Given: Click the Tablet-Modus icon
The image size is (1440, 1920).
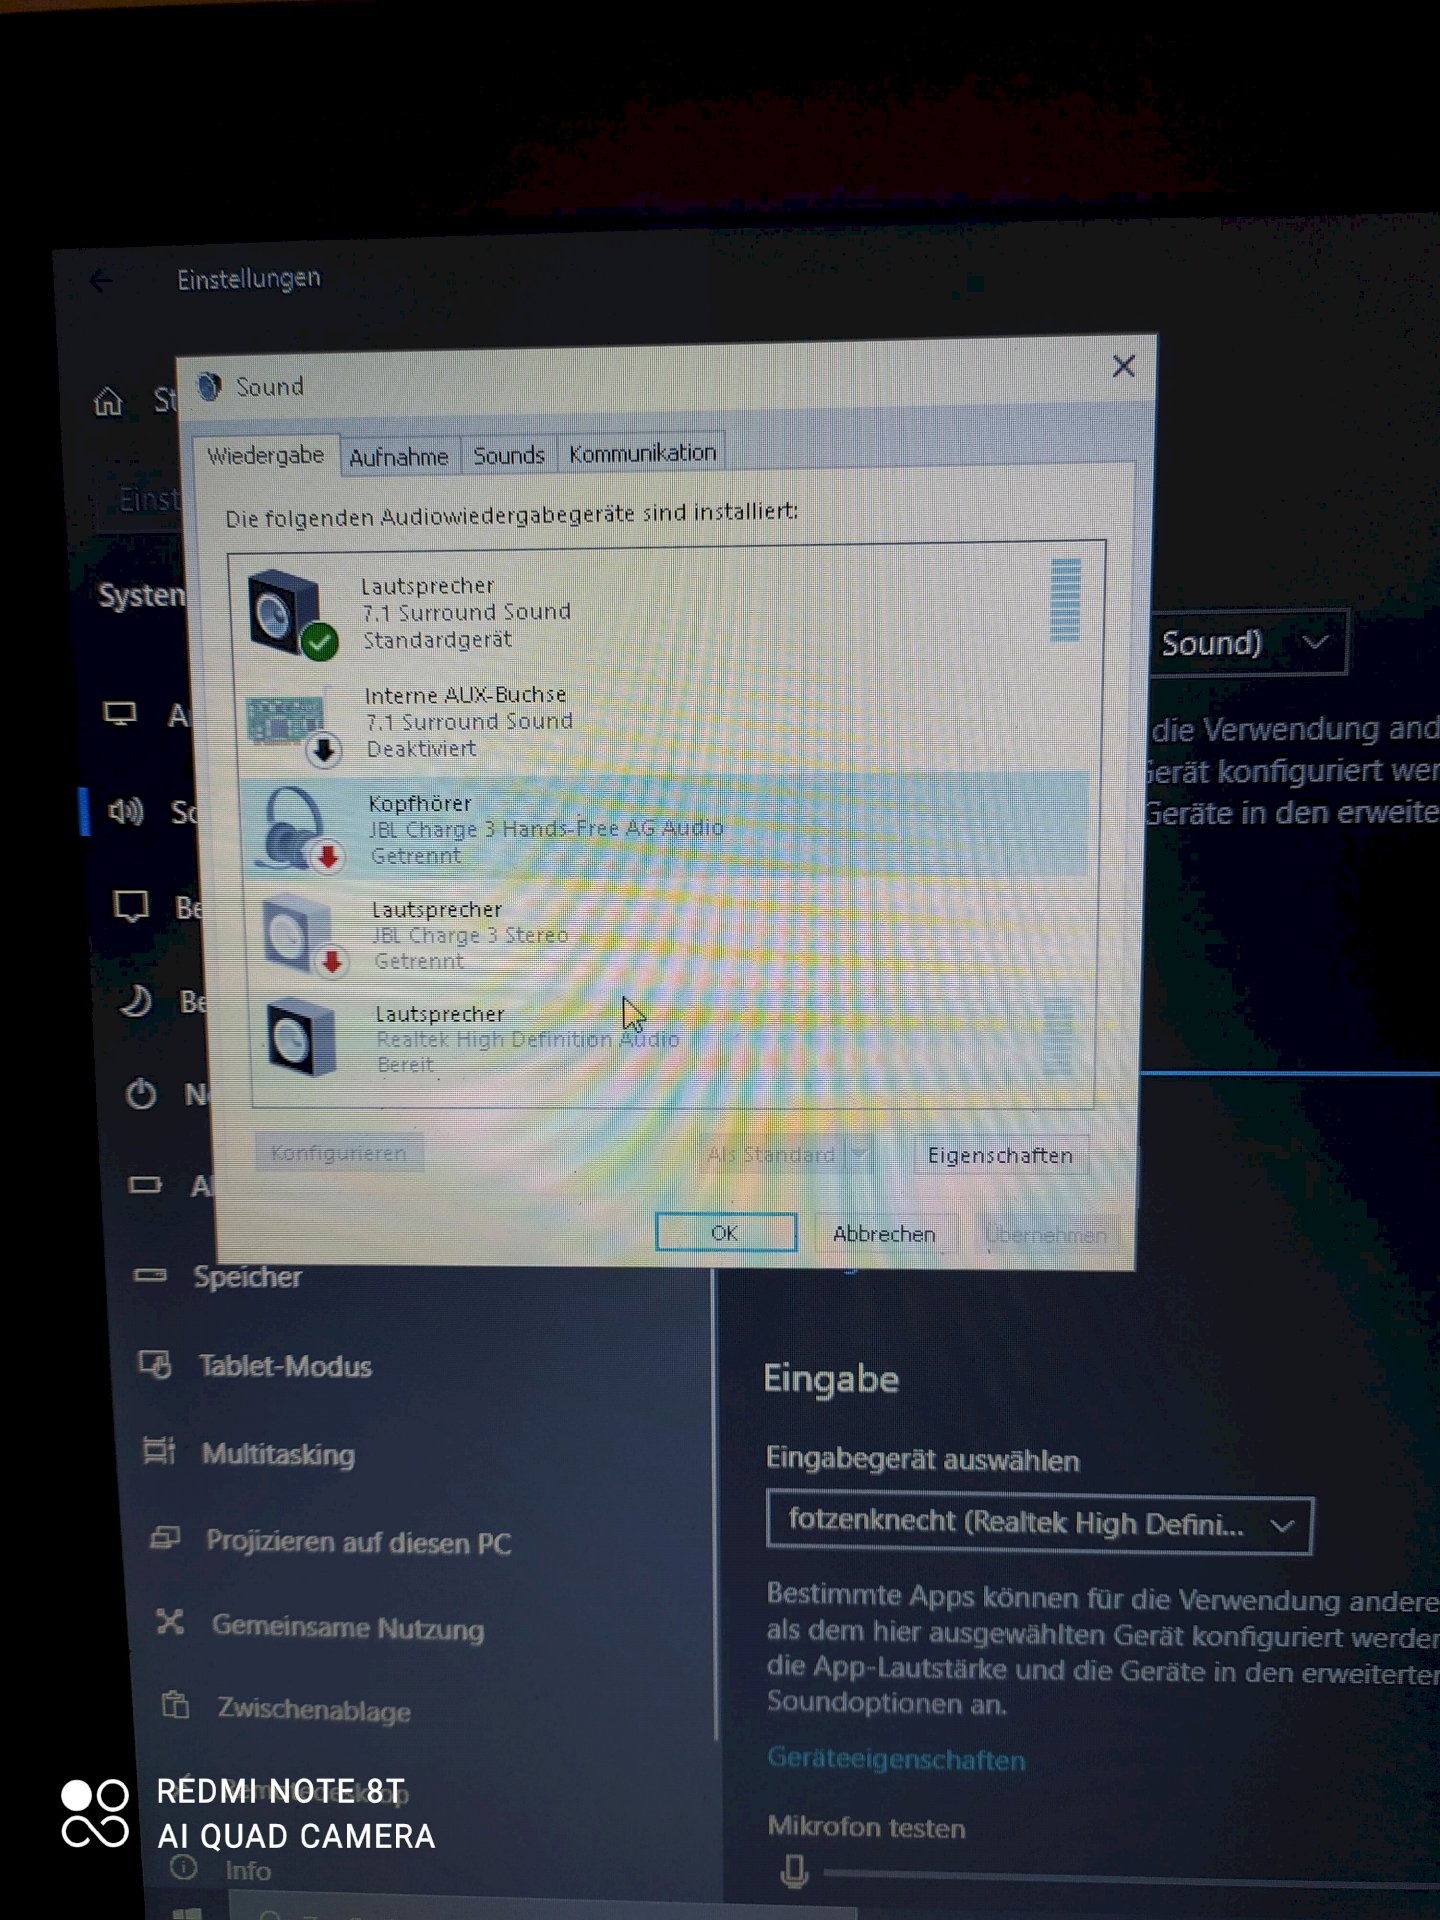Looking at the screenshot, I should pos(155,1364).
